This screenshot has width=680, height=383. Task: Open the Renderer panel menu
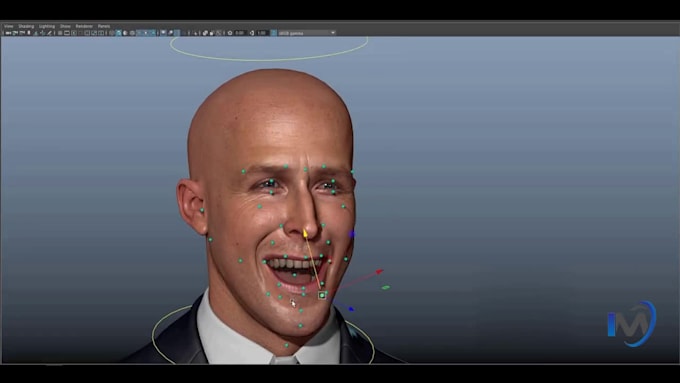[84, 26]
